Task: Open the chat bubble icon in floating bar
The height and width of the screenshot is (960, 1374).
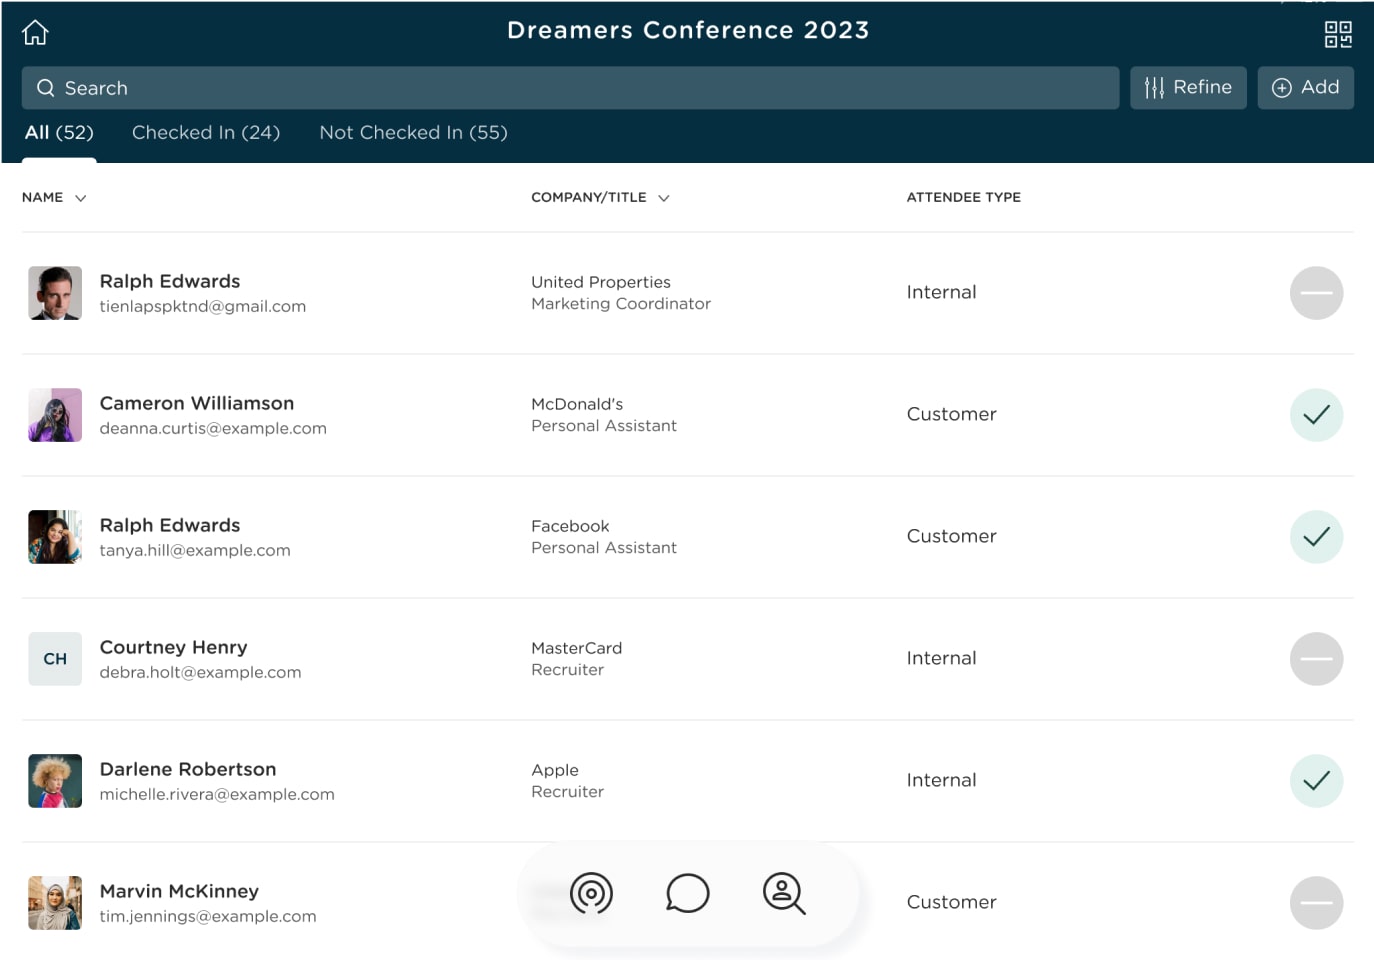Action: tap(688, 893)
